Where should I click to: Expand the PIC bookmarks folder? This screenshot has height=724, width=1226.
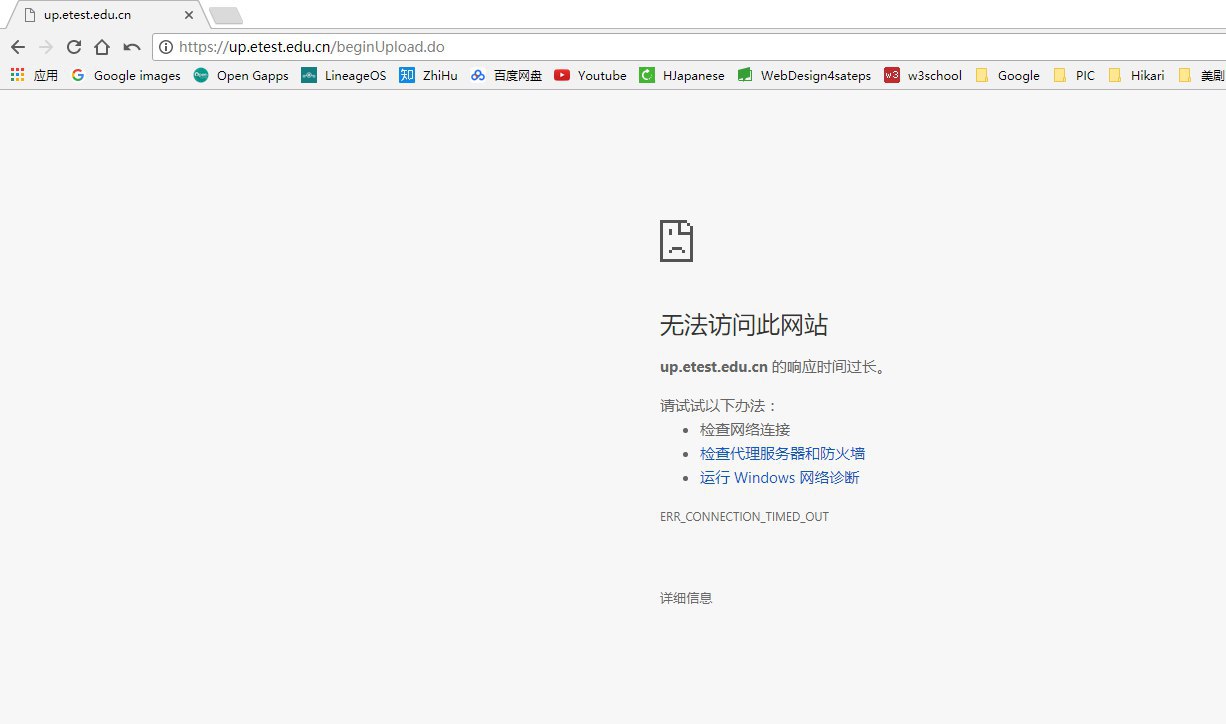1074,75
